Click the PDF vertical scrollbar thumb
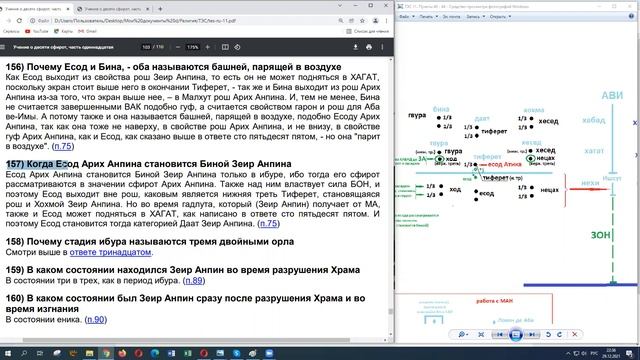 (x=390, y=311)
